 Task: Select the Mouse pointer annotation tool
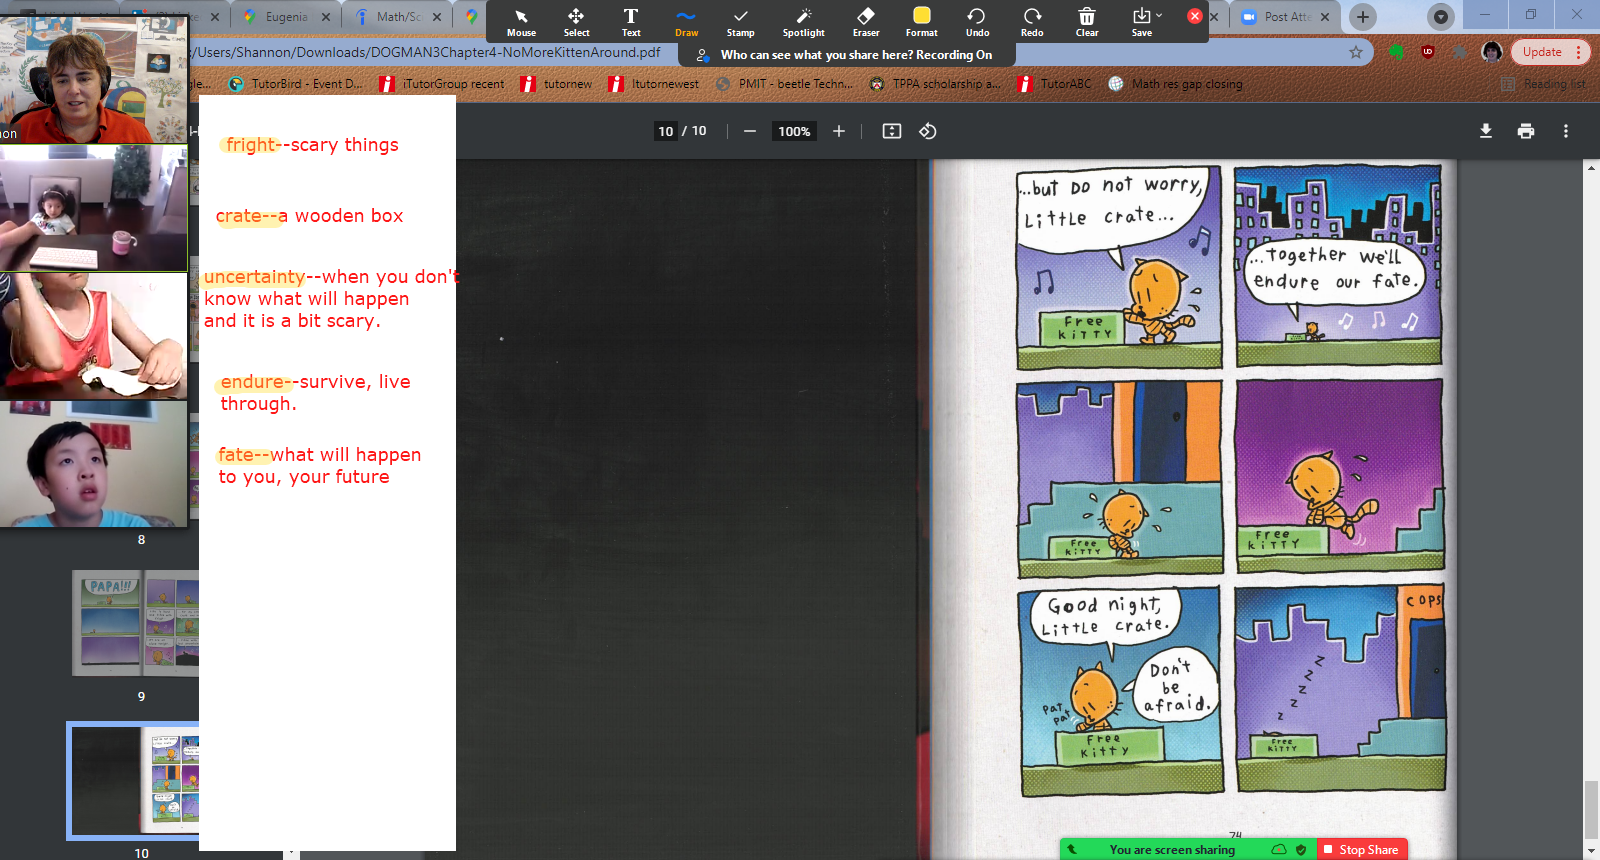click(521, 21)
